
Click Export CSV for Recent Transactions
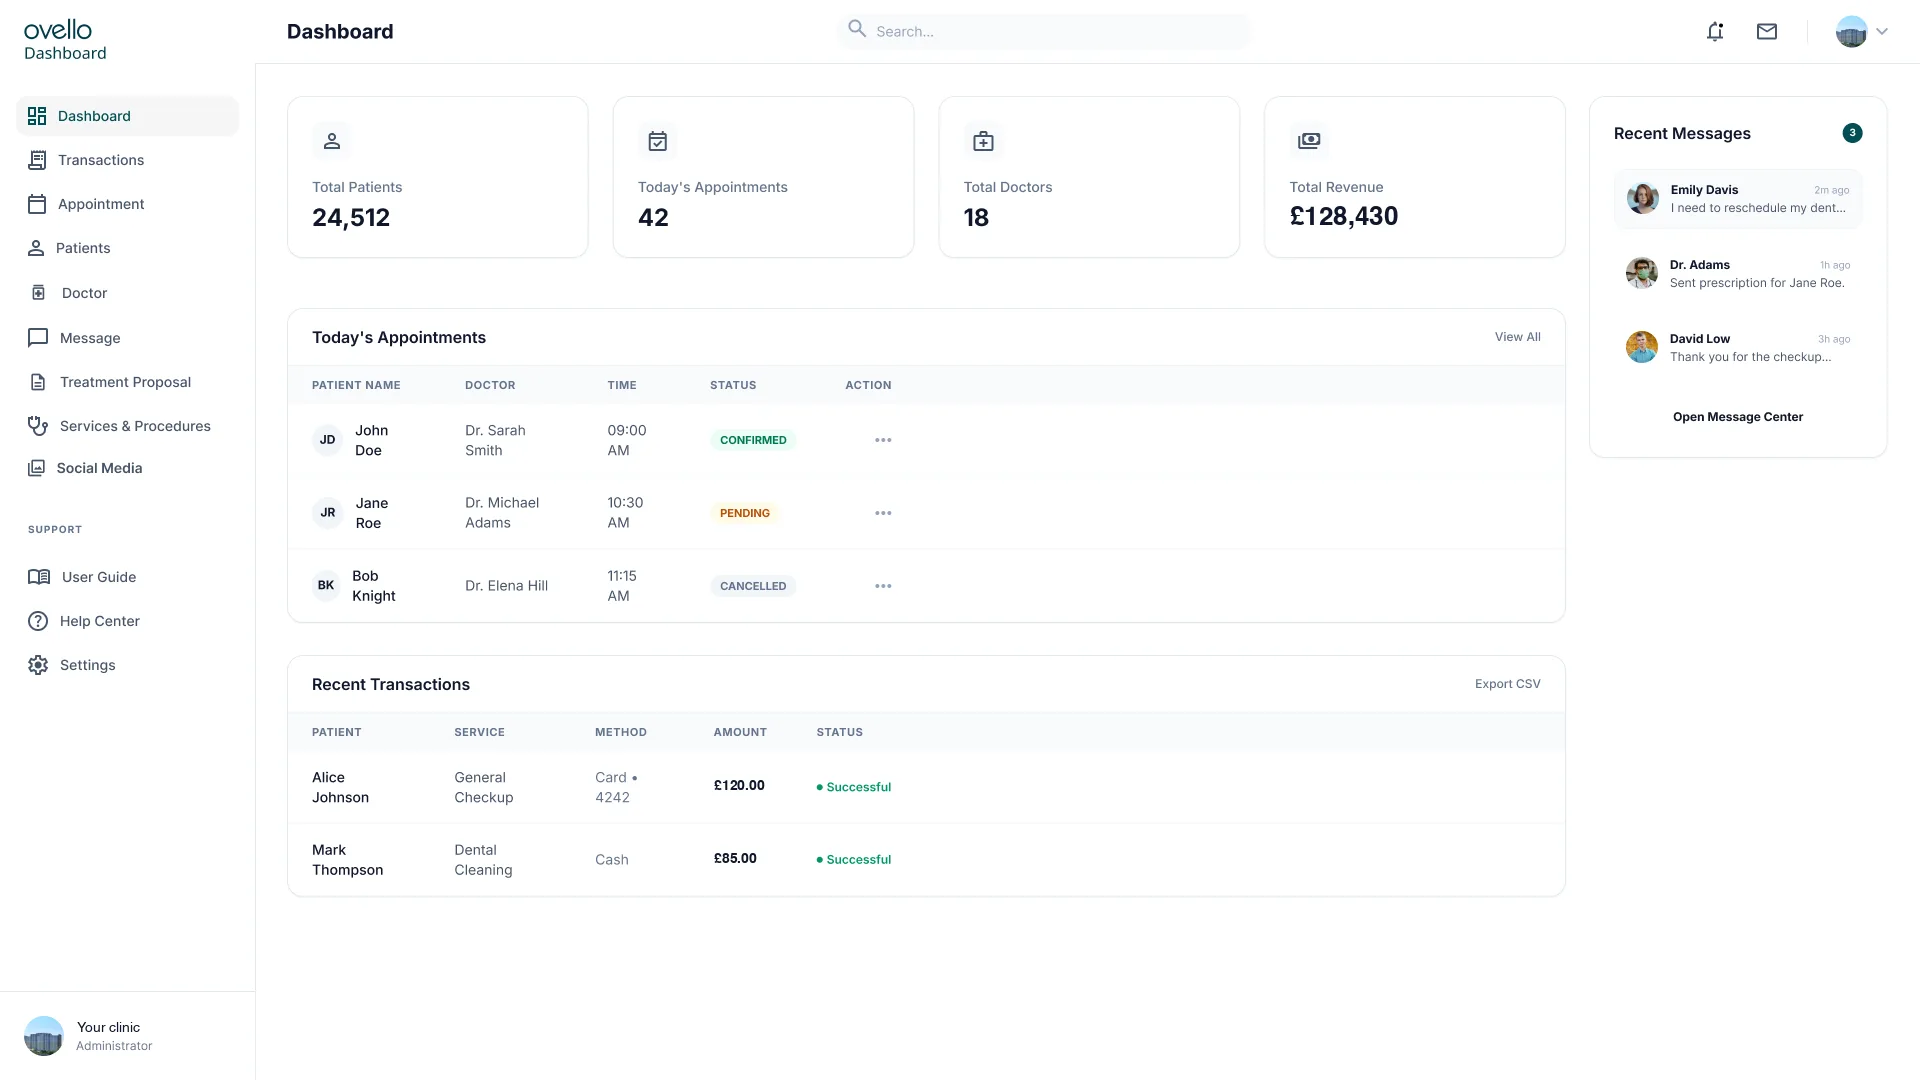1507,684
